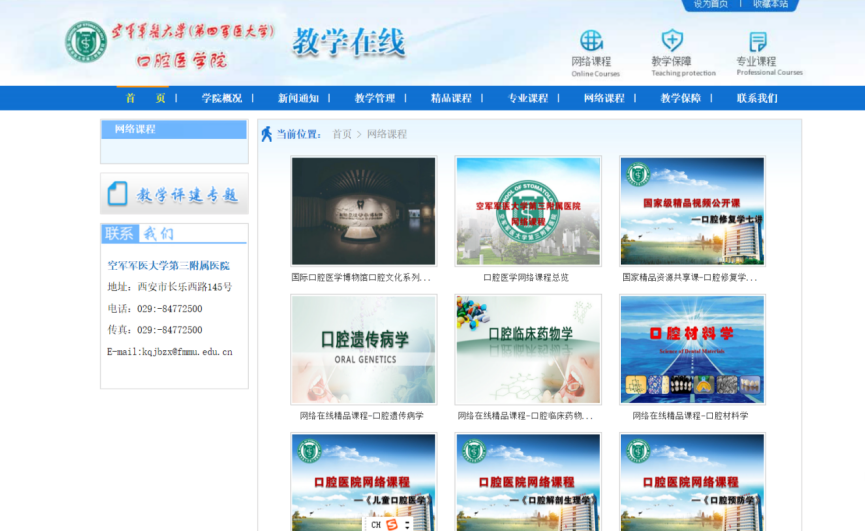Click the 当前位置 walking figure icon

267,134
